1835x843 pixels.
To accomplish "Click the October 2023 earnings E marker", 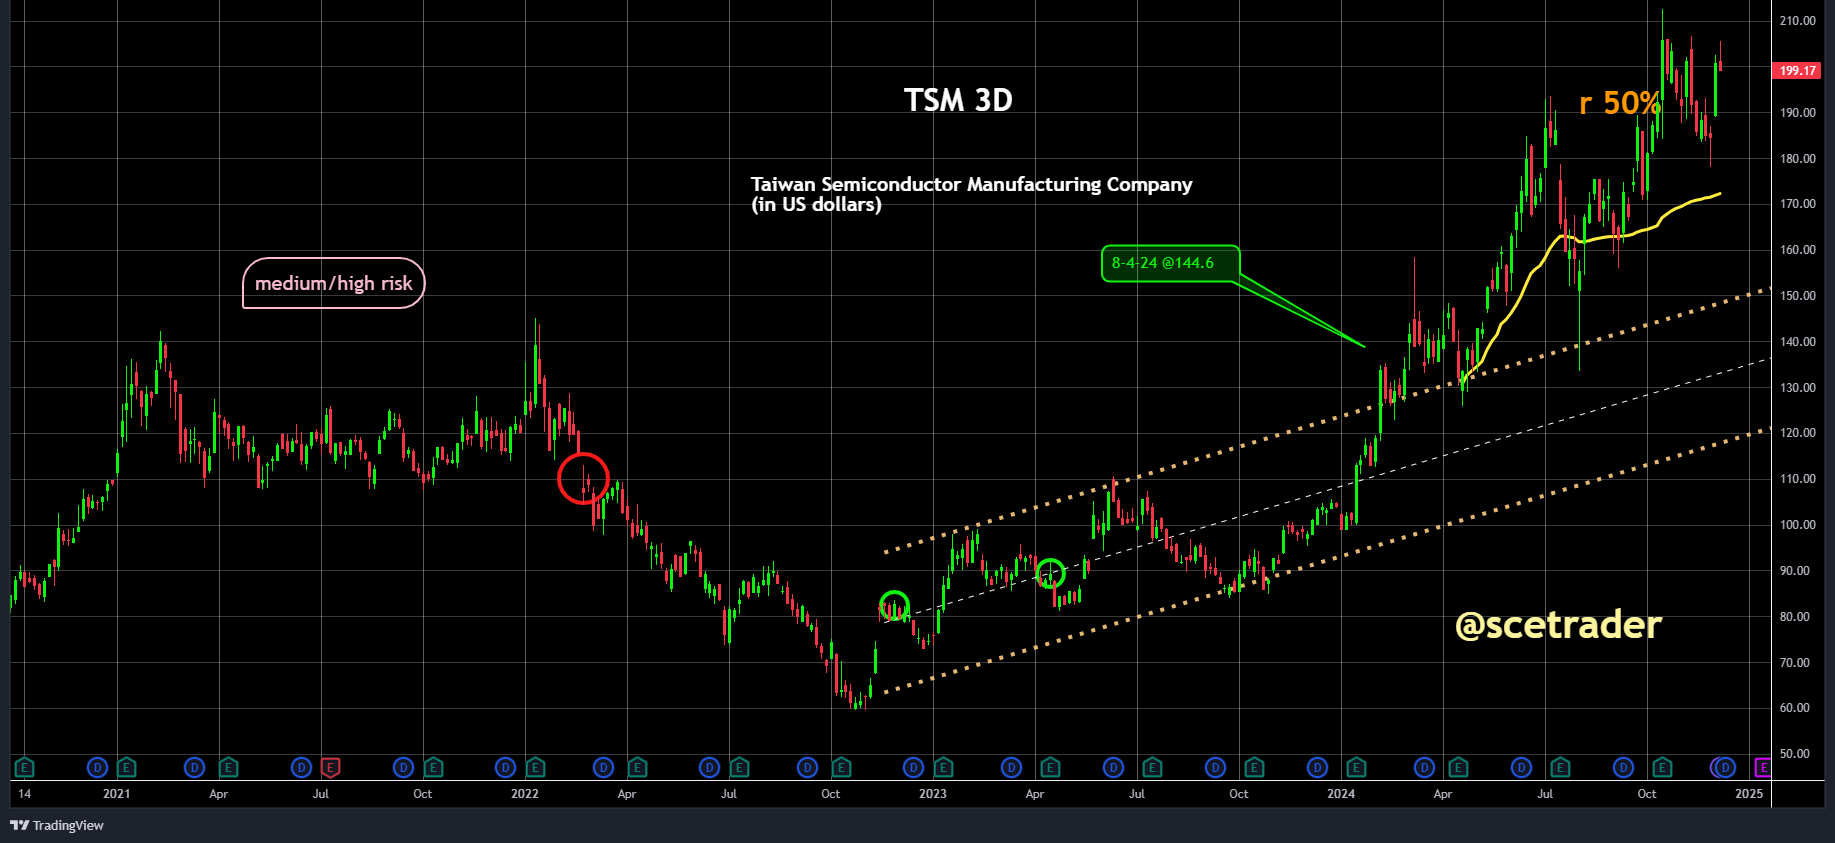I will pyautogui.click(x=1254, y=768).
